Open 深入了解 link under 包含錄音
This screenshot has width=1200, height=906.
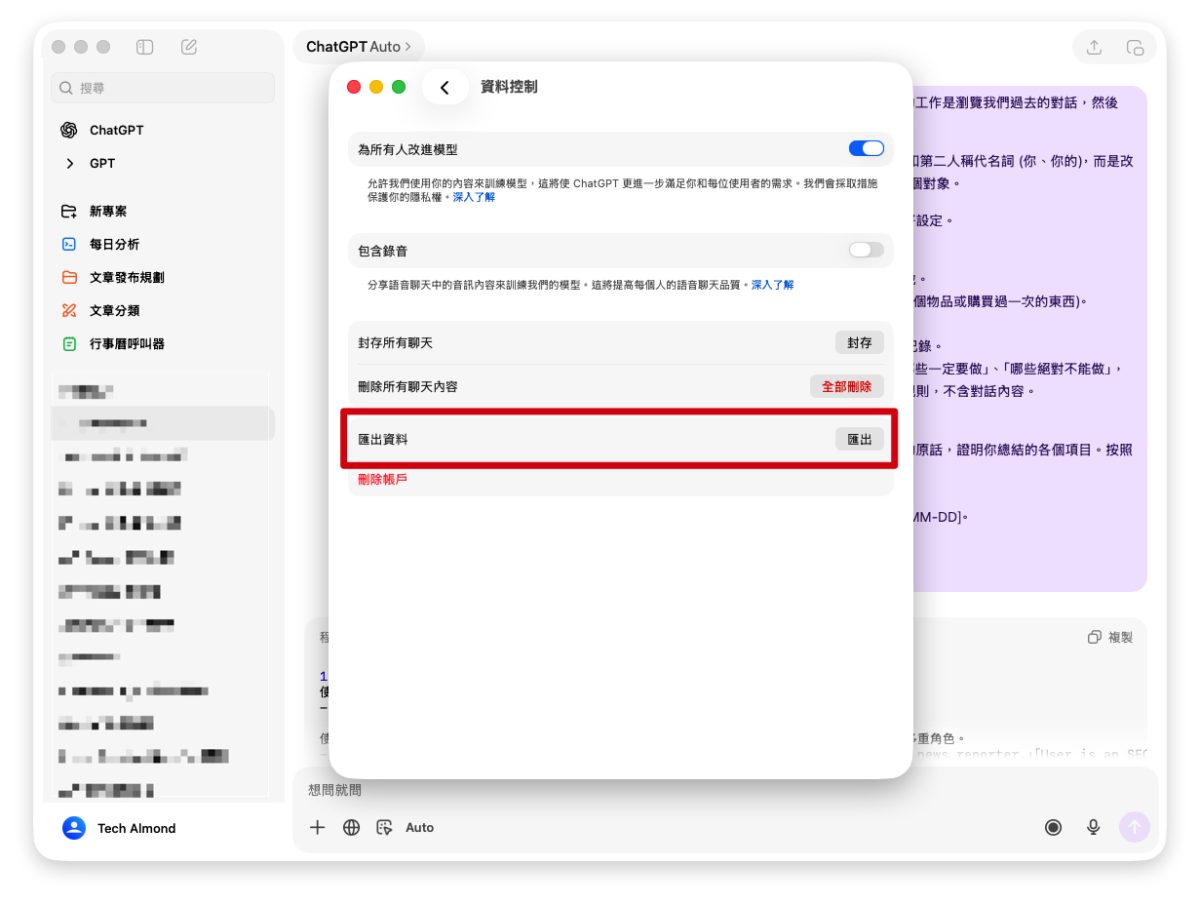(773, 285)
